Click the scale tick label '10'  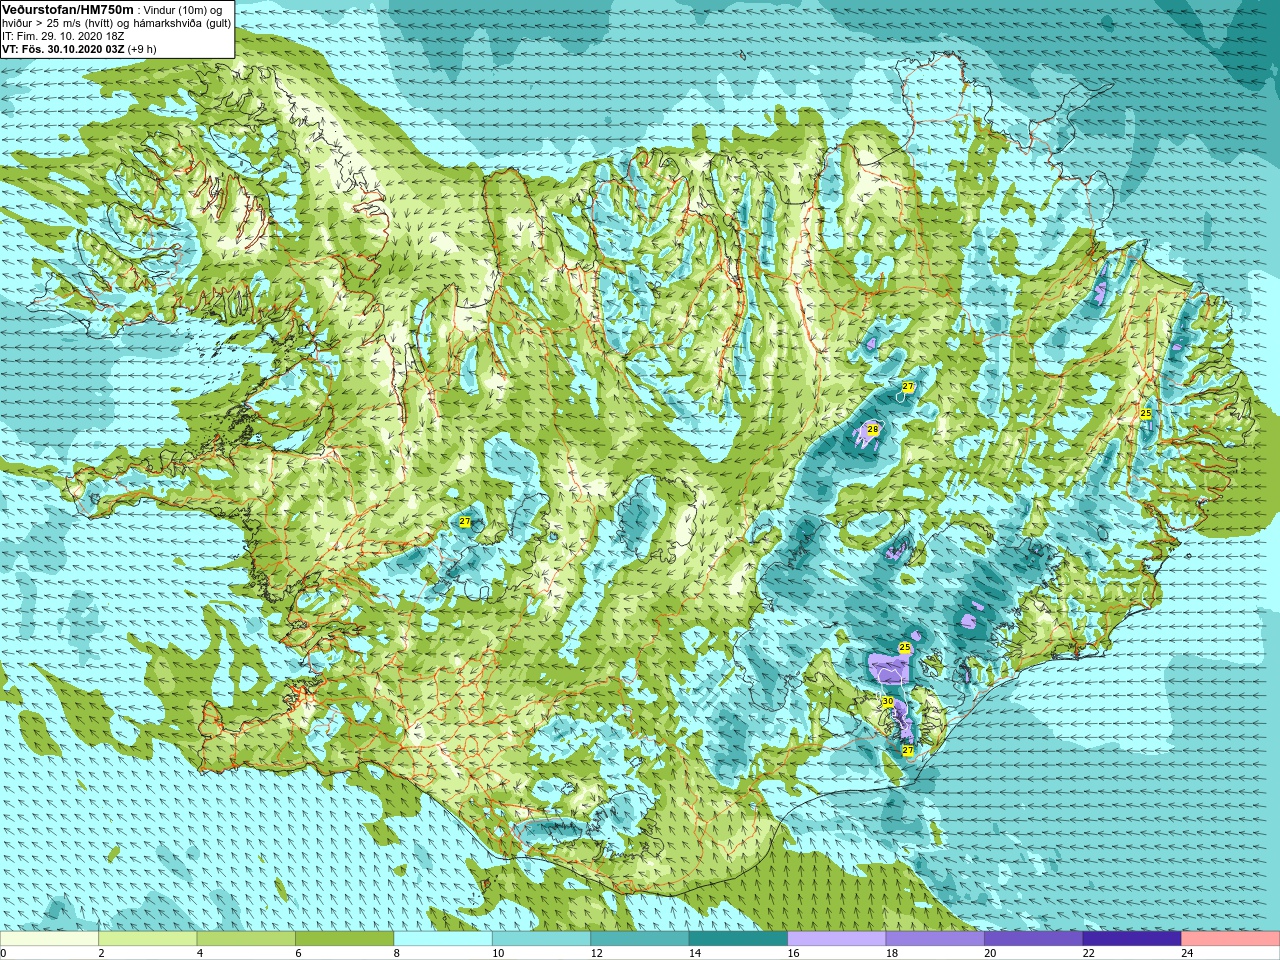coord(496,953)
